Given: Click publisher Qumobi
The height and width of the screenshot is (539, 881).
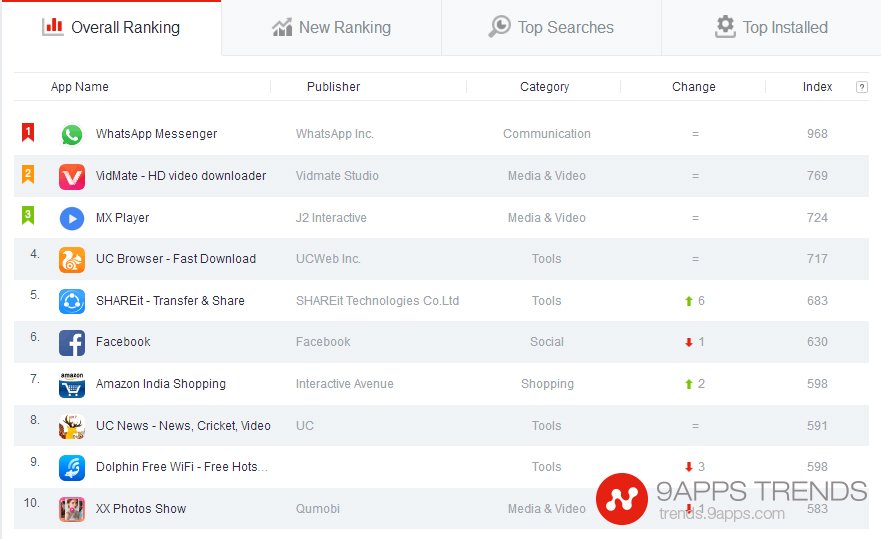Looking at the screenshot, I should pyautogui.click(x=318, y=509).
